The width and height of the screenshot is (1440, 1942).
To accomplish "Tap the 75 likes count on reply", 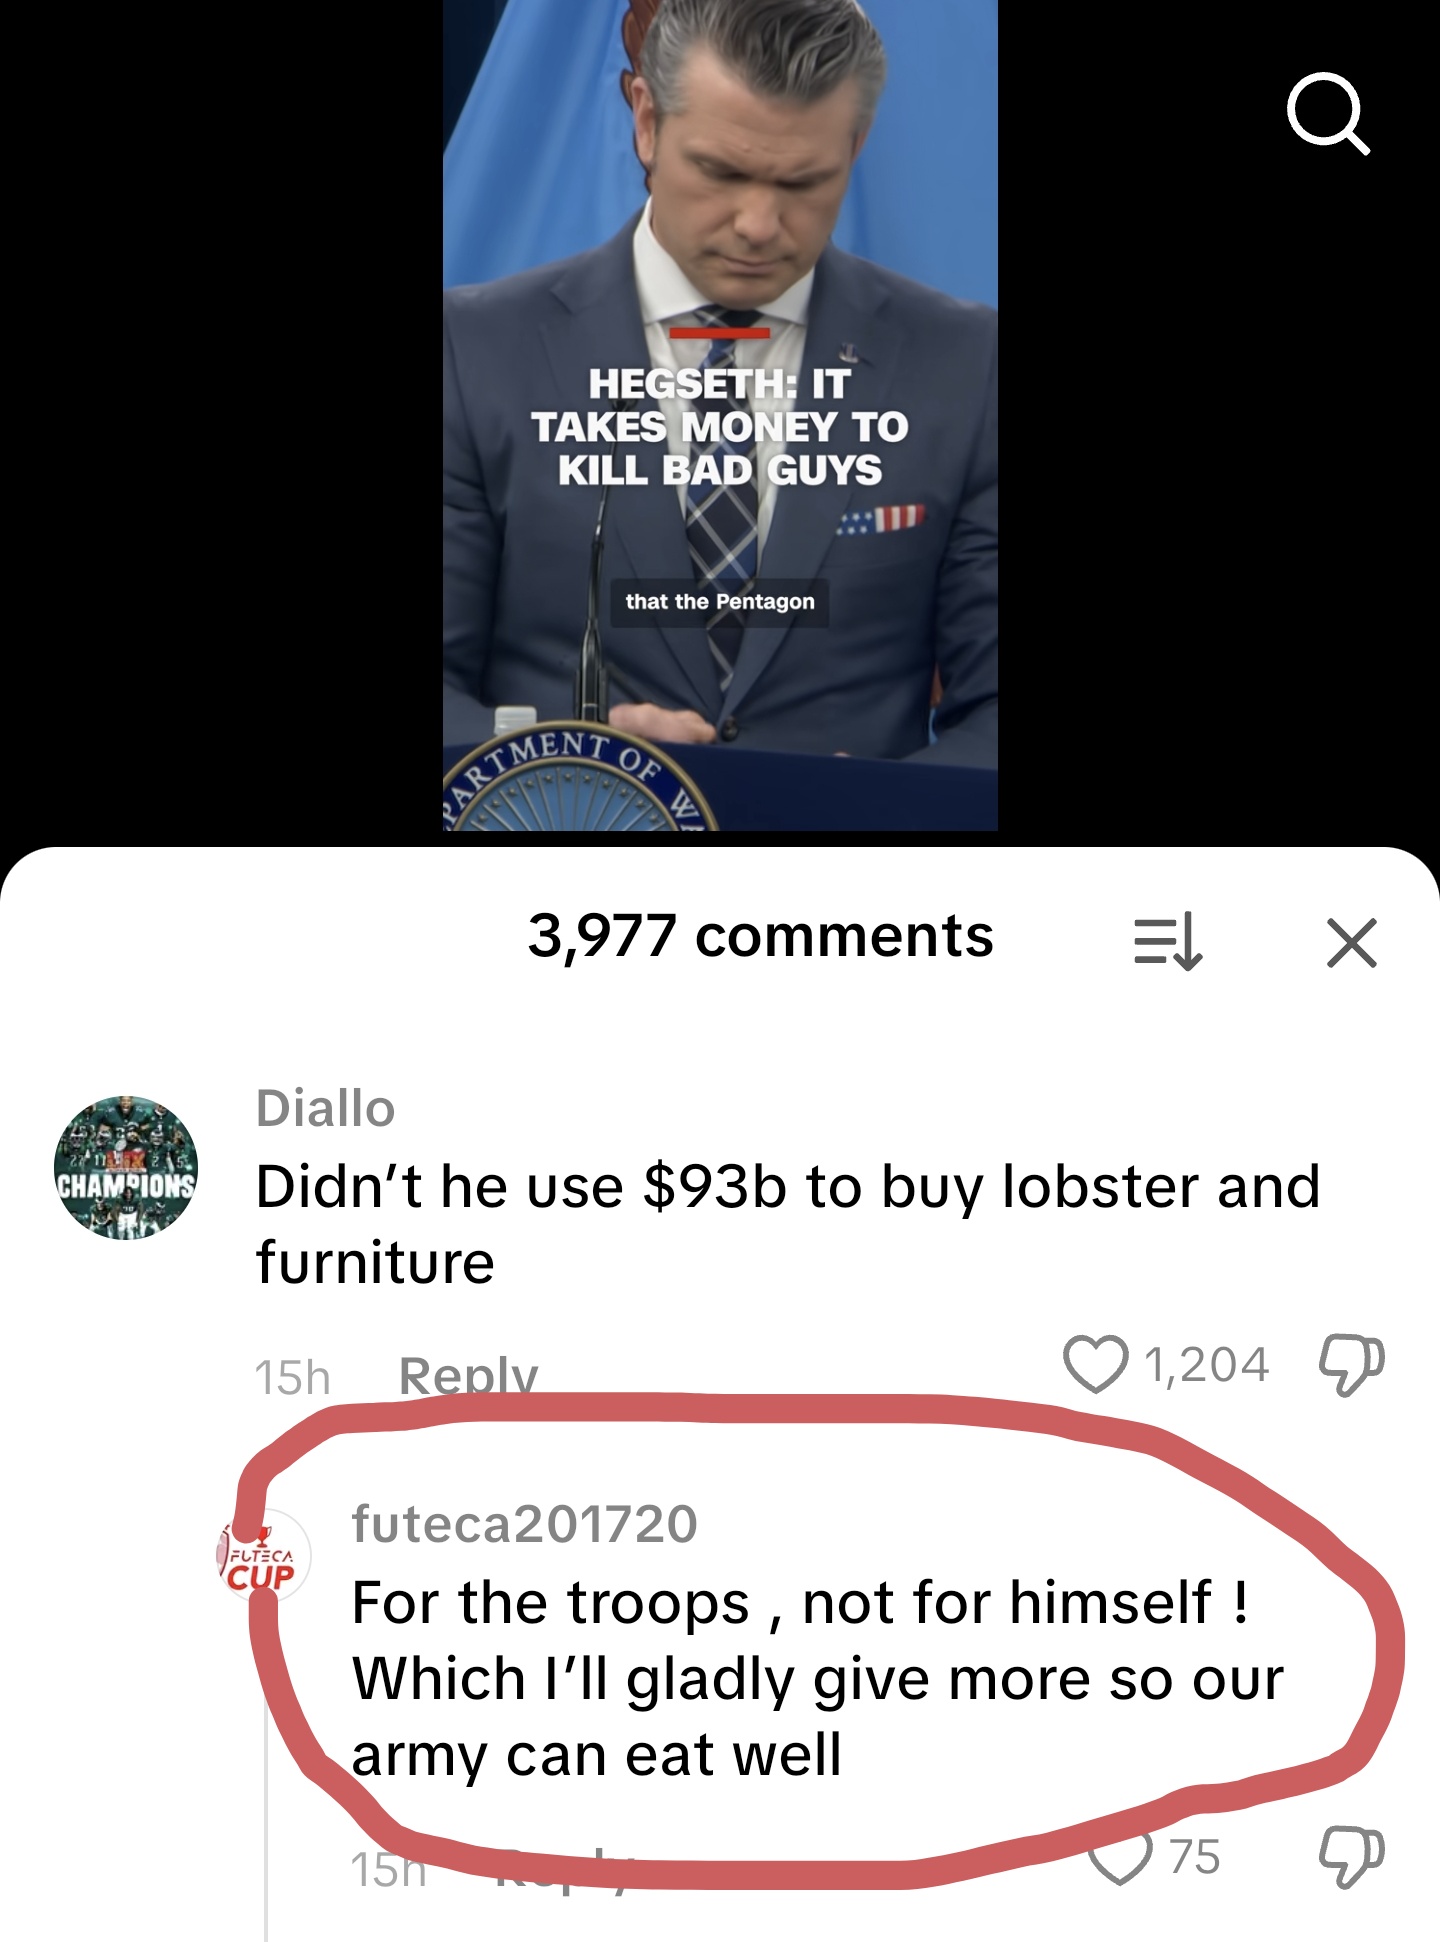I will click(x=1194, y=1857).
